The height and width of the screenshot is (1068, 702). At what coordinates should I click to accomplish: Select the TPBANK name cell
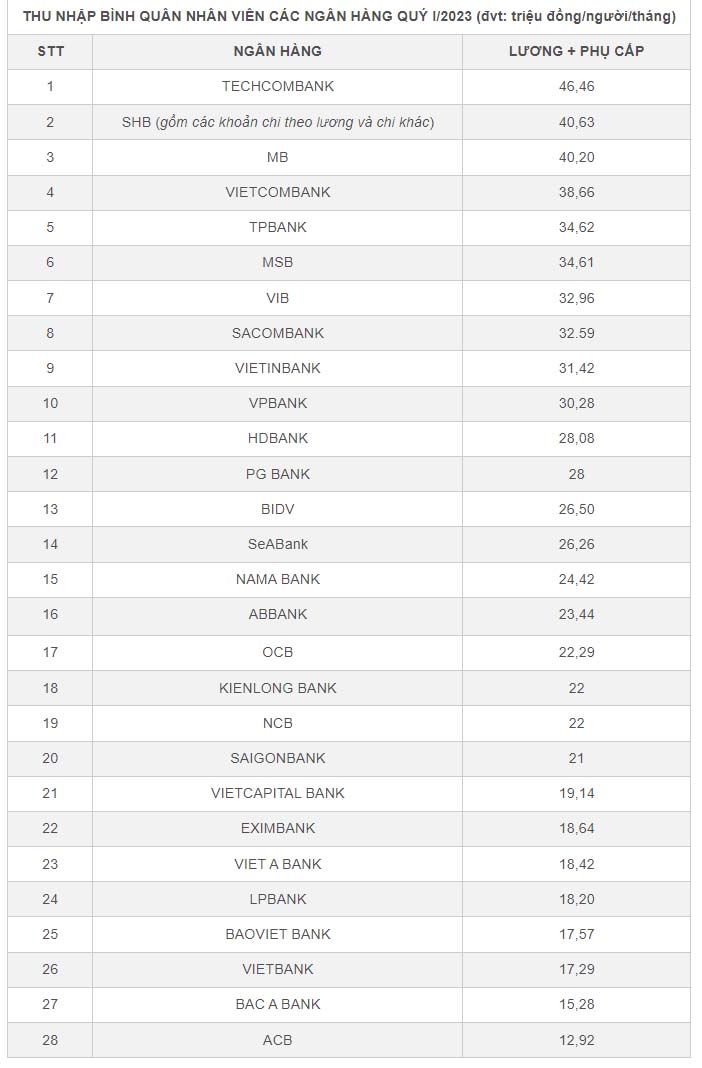[x=277, y=227]
